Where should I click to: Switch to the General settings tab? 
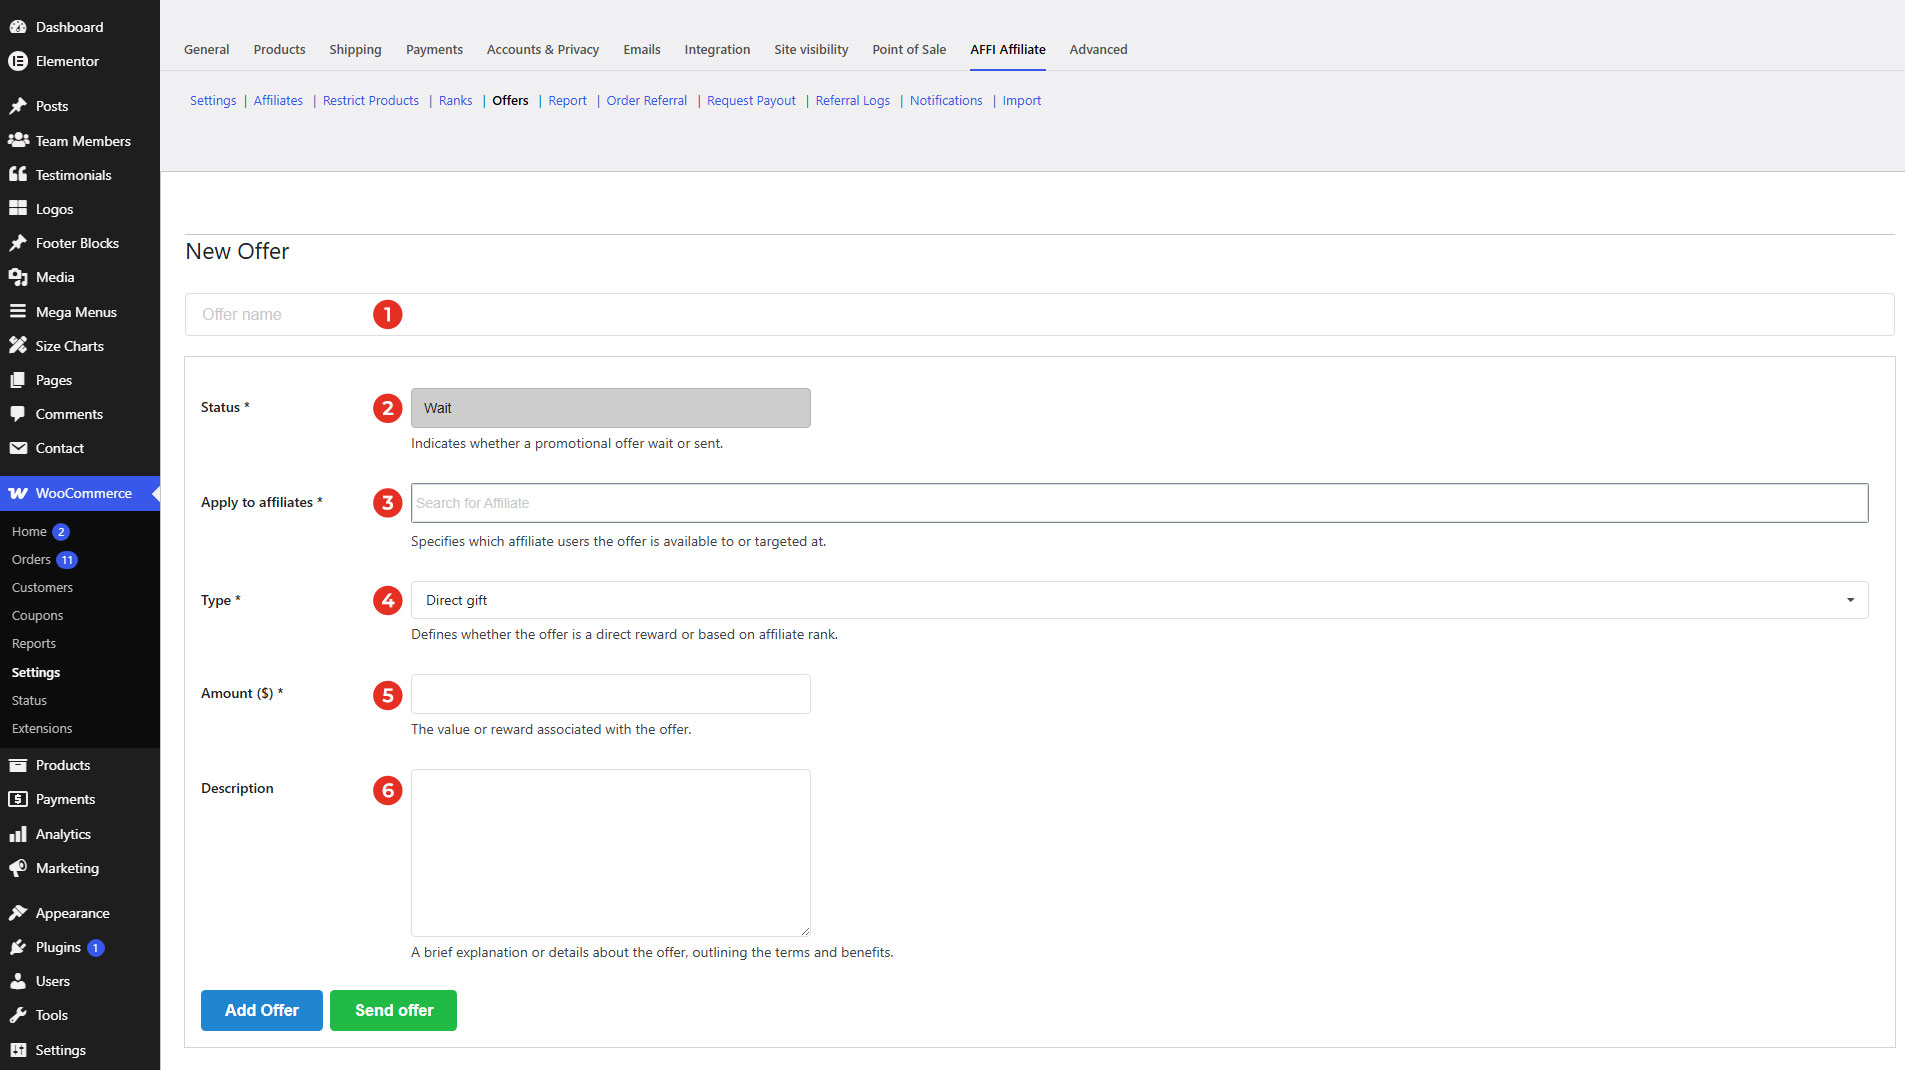(206, 49)
